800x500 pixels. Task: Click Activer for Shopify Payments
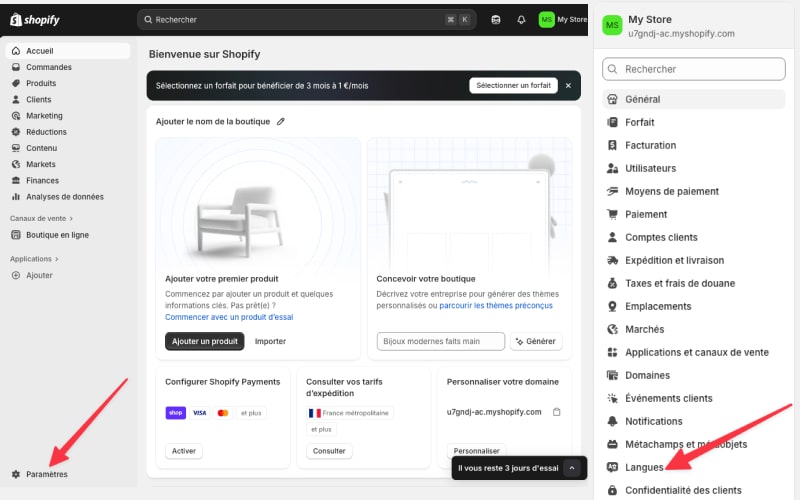pyautogui.click(x=184, y=451)
